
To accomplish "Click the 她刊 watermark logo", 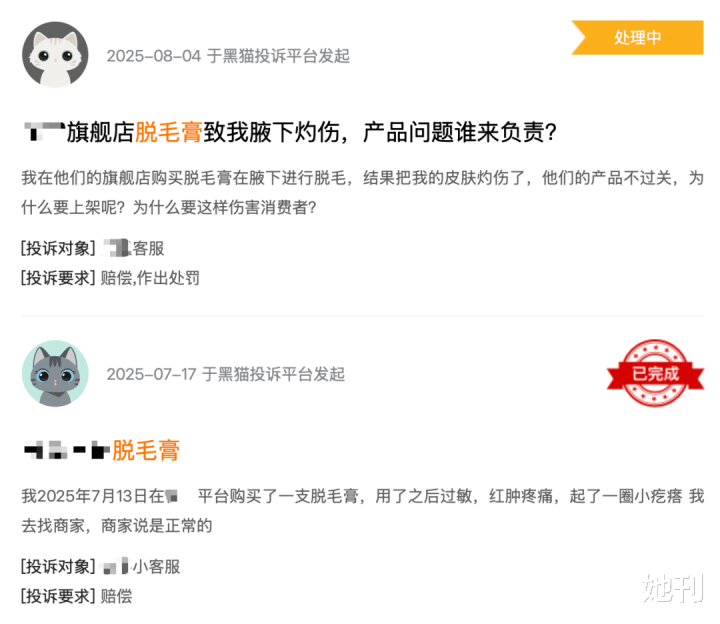I will (x=673, y=588).
